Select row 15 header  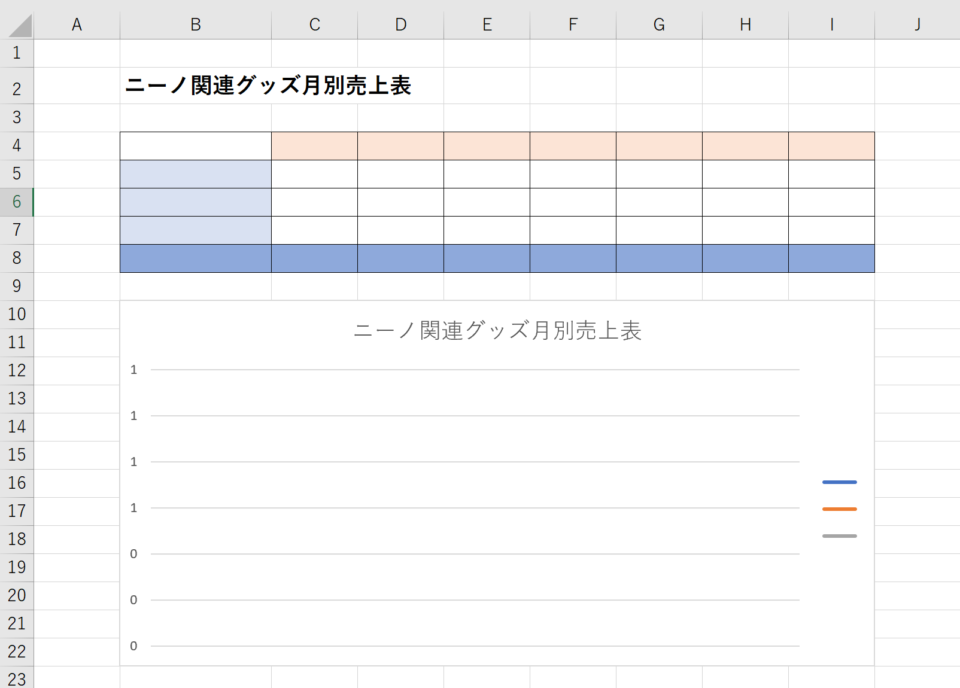point(16,454)
